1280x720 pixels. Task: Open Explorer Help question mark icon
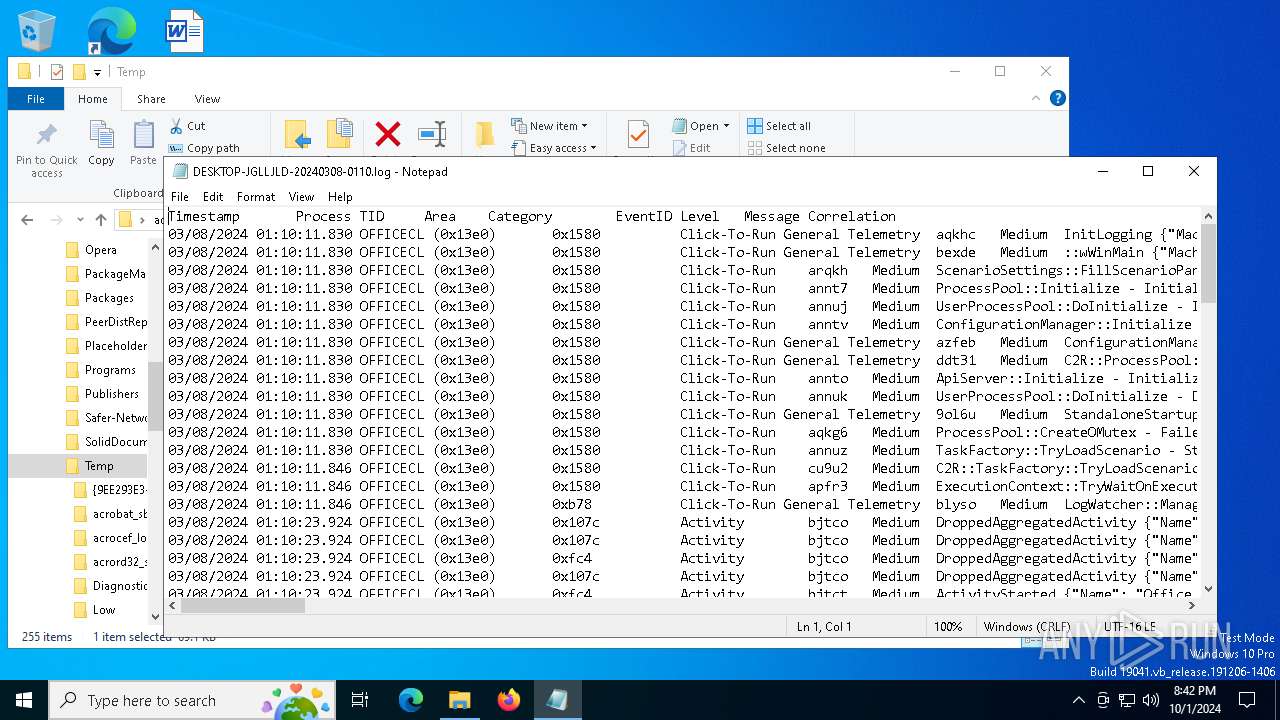(1058, 98)
